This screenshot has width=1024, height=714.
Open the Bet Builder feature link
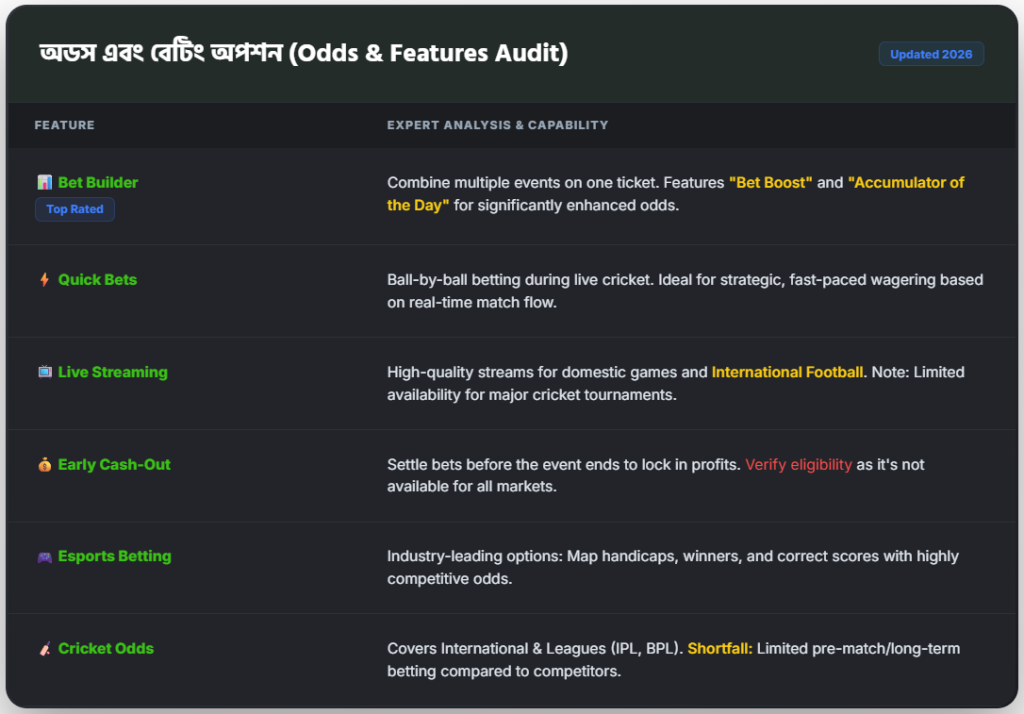point(98,183)
